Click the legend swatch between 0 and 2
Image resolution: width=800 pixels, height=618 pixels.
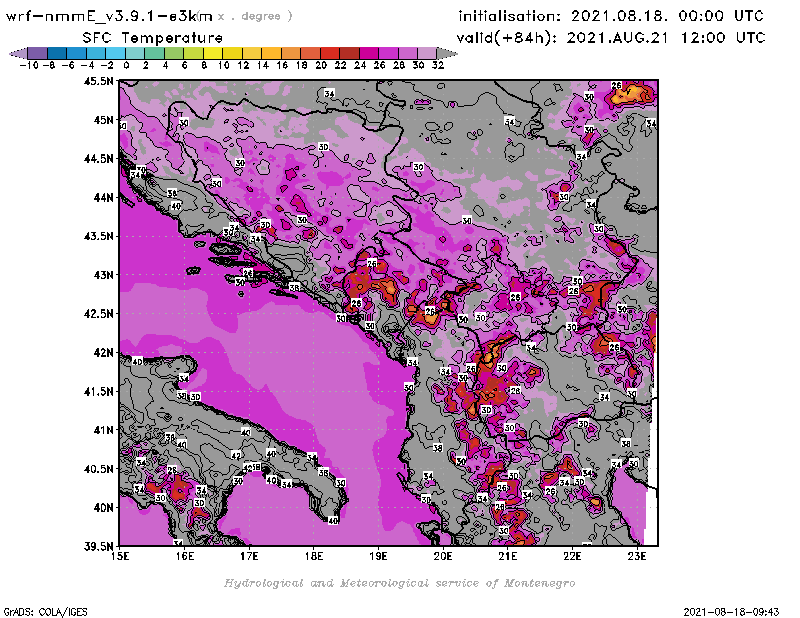click(135, 53)
